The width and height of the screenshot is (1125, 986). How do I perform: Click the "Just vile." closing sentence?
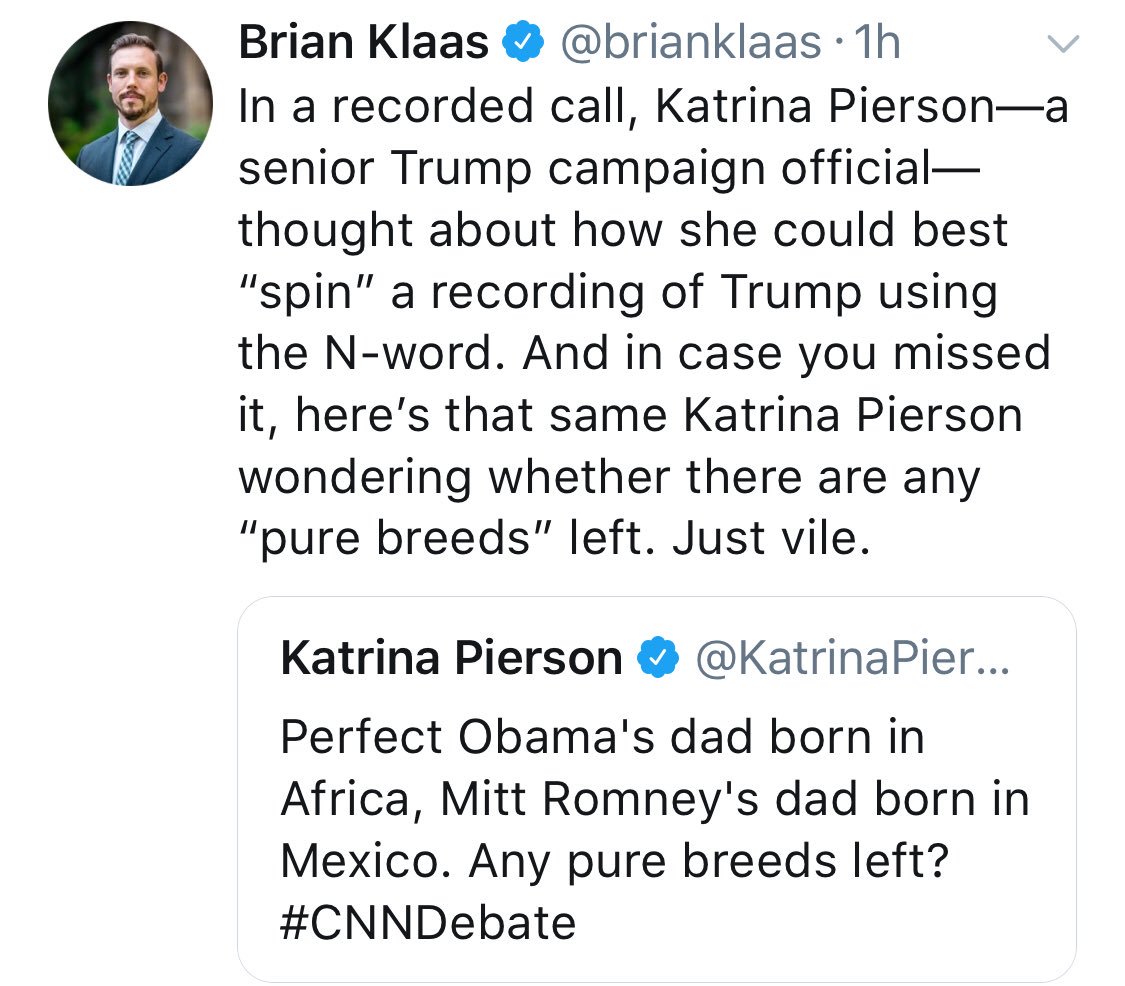pos(765,540)
